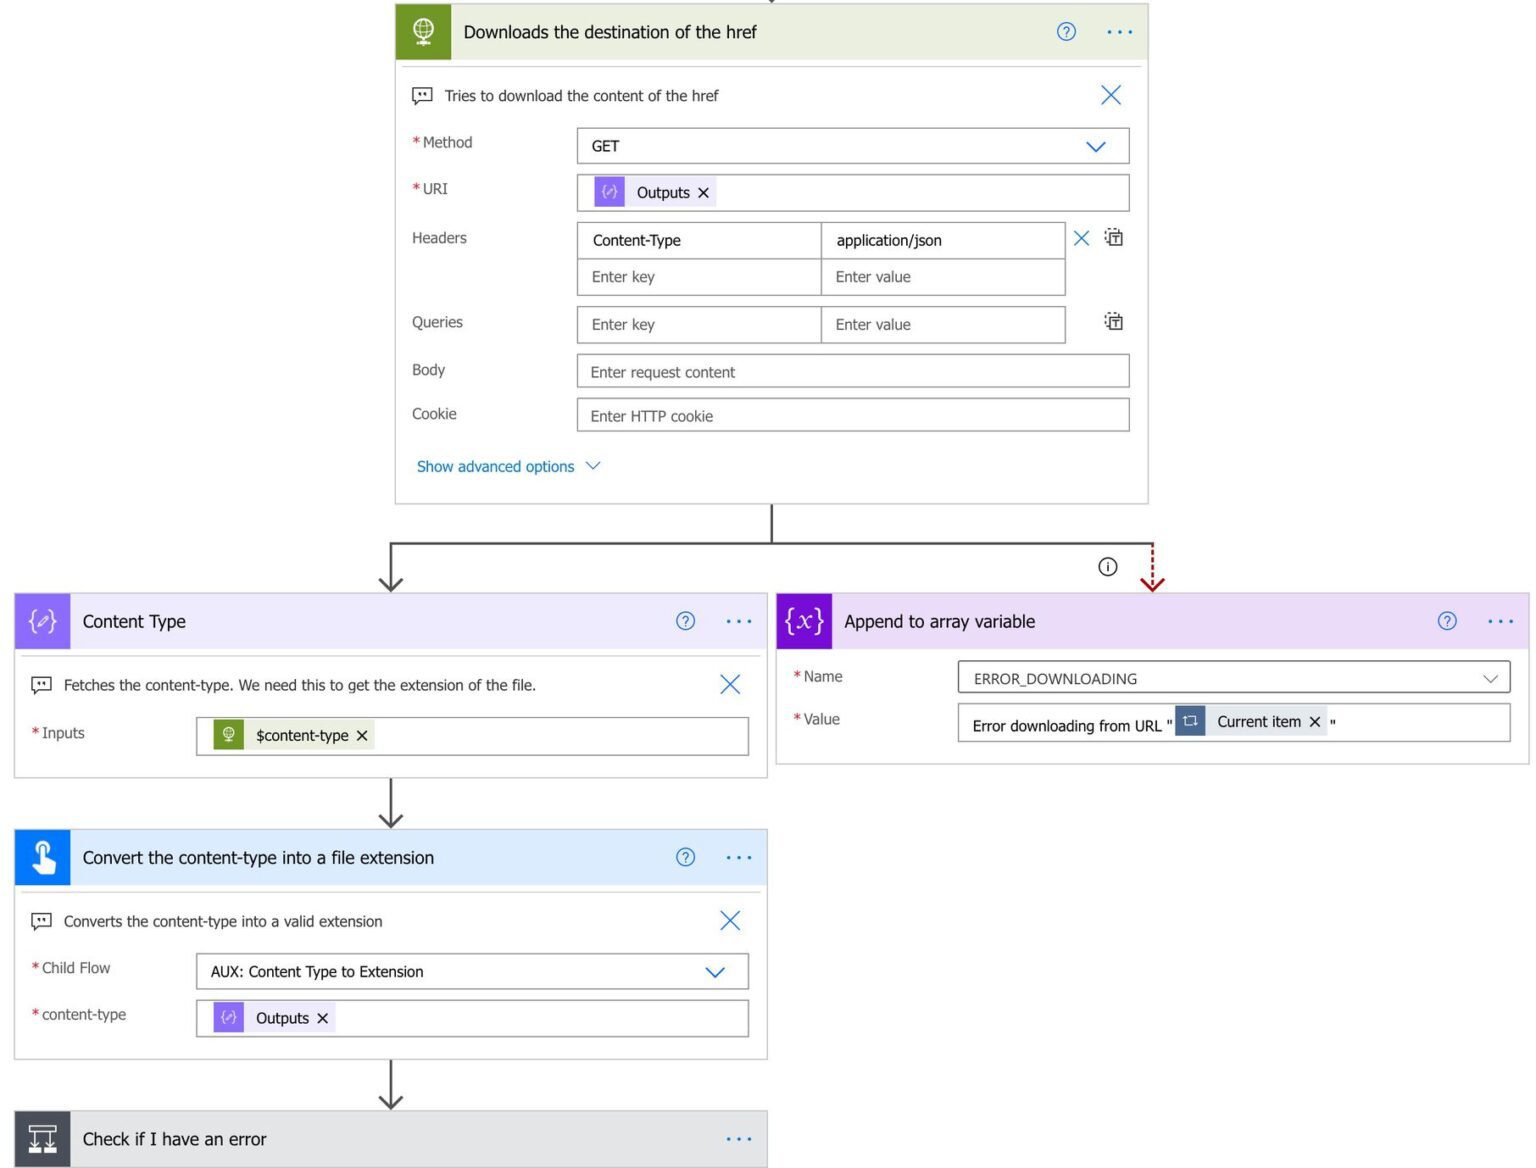
Task: Remove the Outputs token from the URI field
Action: point(703,192)
